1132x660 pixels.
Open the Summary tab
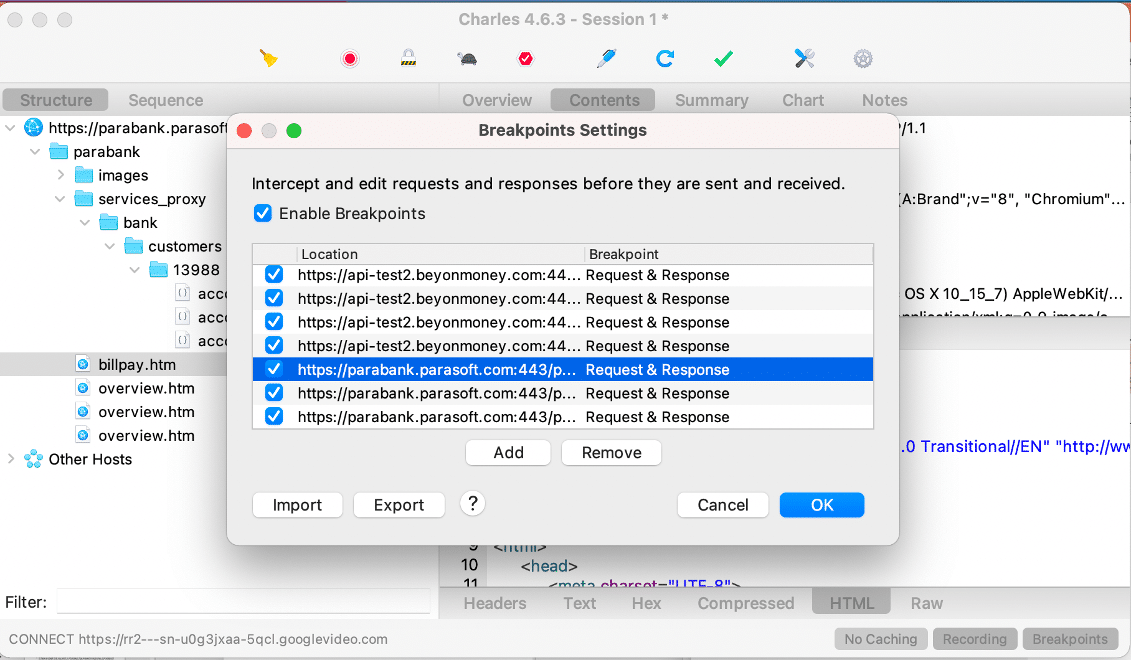(x=711, y=100)
